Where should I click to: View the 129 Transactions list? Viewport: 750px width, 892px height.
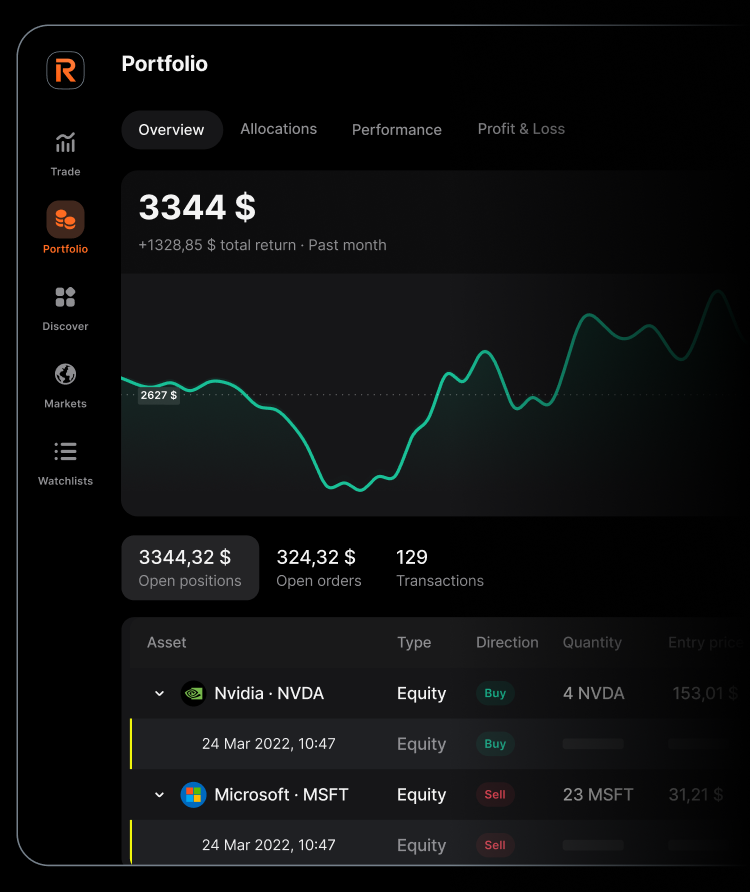pyautogui.click(x=439, y=568)
